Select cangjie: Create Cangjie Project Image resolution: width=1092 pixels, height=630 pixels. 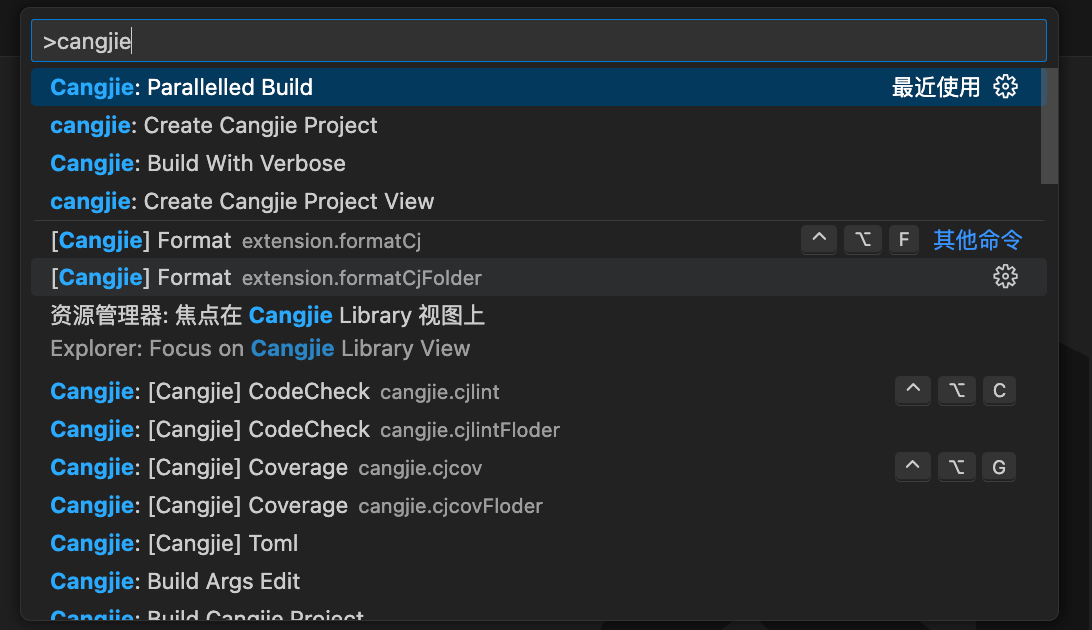coord(538,125)
